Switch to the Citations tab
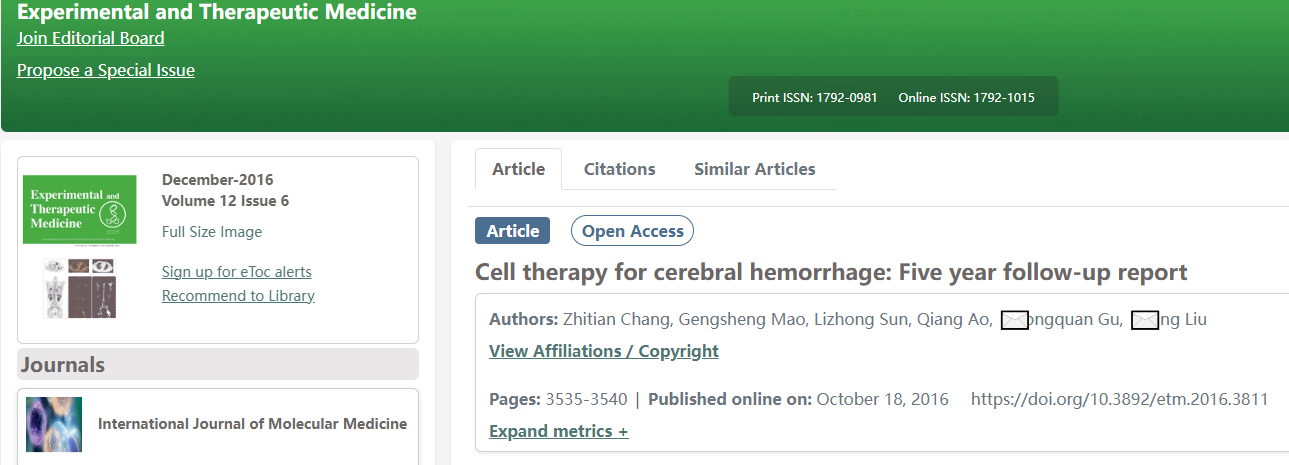Image resolution: width=1289 pixels, height=465 pixels. point(619,169)
